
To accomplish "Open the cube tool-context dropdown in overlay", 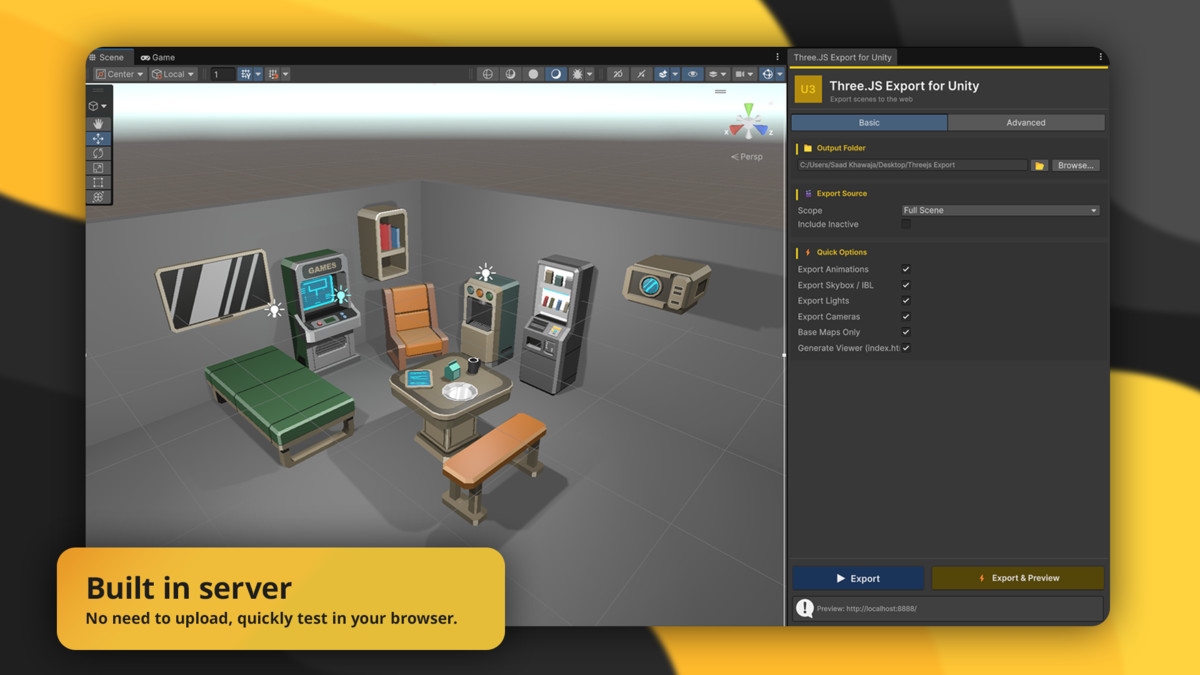I will (x=98, y=106).
